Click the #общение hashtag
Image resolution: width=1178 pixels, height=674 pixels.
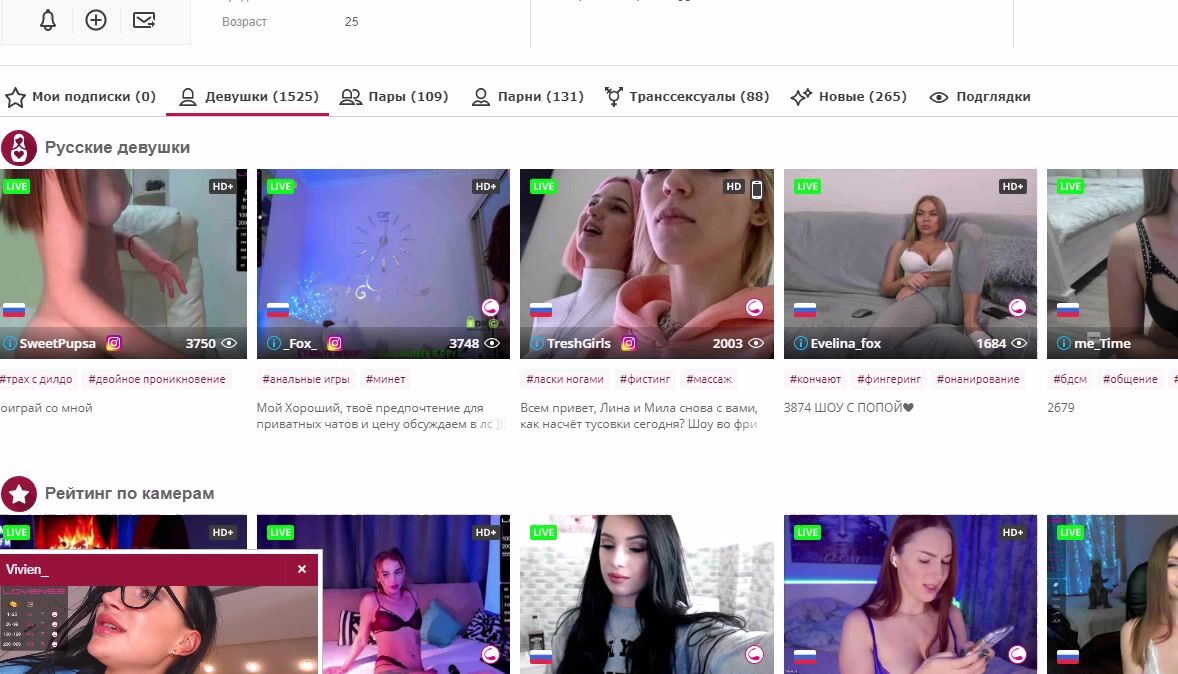coord(1130,379)
